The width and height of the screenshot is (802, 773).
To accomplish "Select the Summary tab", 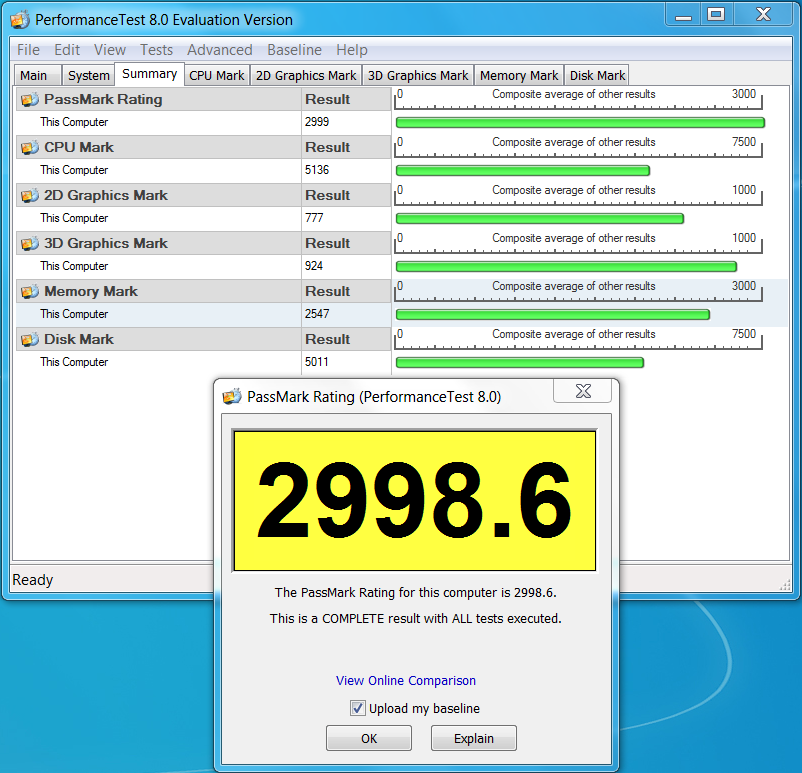I will 149,74.
